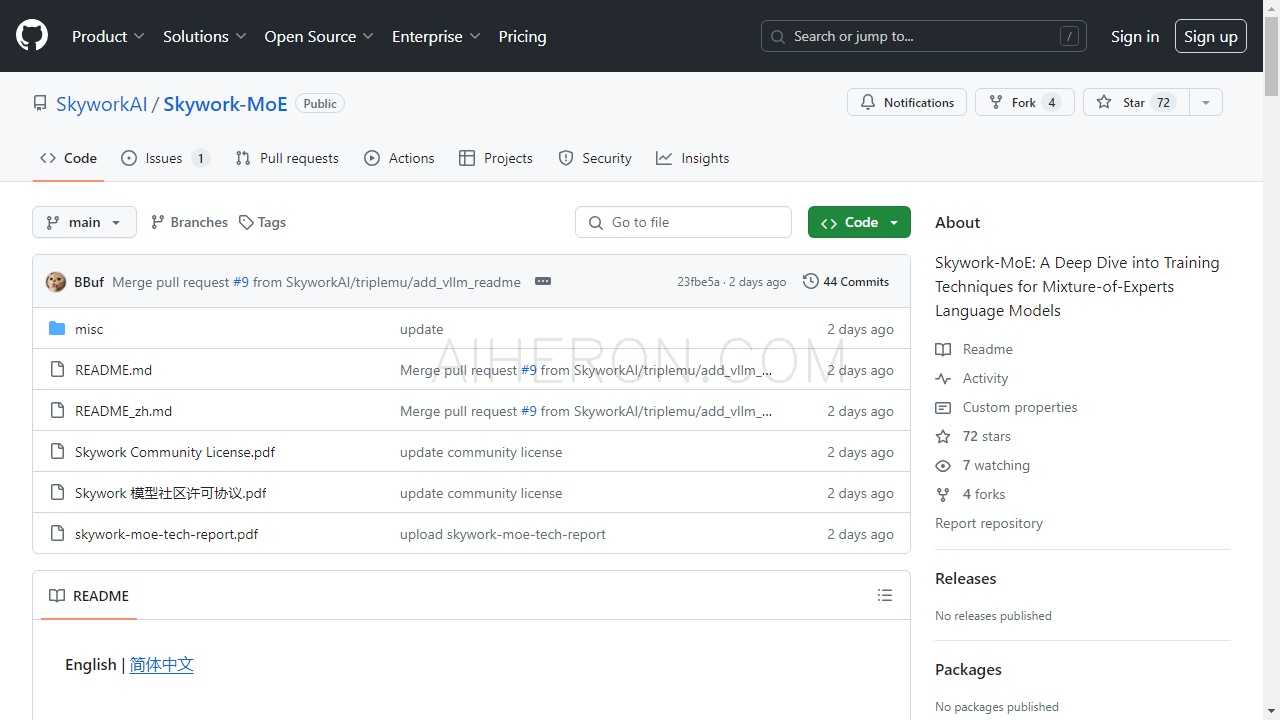Open the README_zh.md file

click(x=124, y=411)
